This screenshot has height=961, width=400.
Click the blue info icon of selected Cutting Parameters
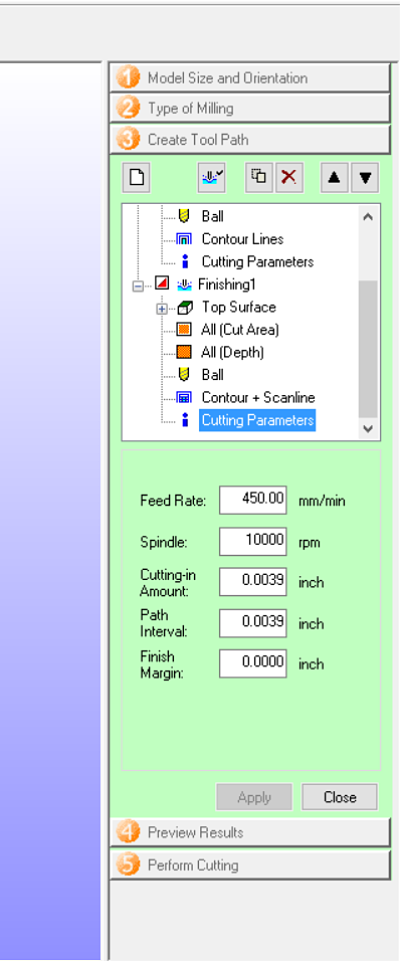click(186, 420)
